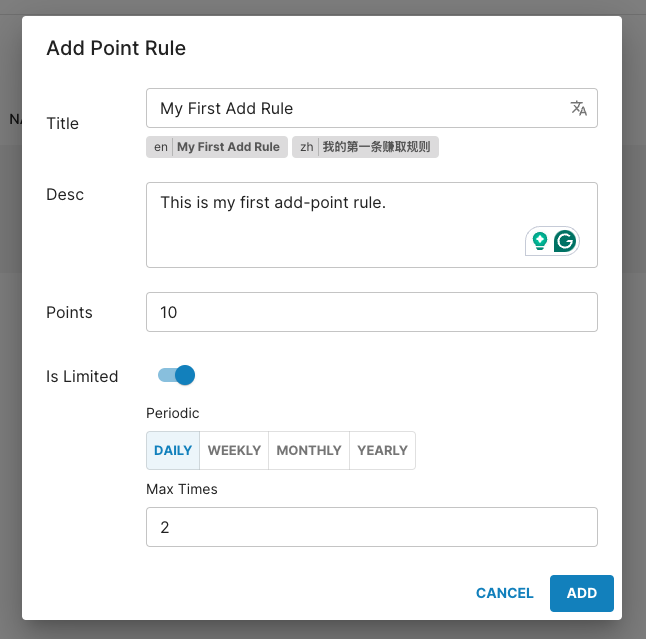The height and width of the screenshot is (639, 646).
Task: Select the zh translation chip
Action: click(366, 147)
